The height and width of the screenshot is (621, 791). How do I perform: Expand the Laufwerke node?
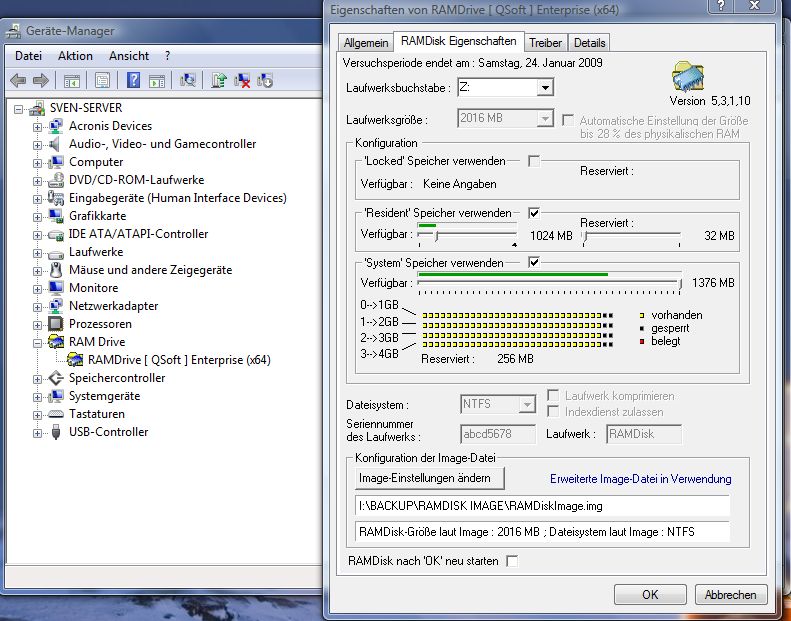[37, 253]
